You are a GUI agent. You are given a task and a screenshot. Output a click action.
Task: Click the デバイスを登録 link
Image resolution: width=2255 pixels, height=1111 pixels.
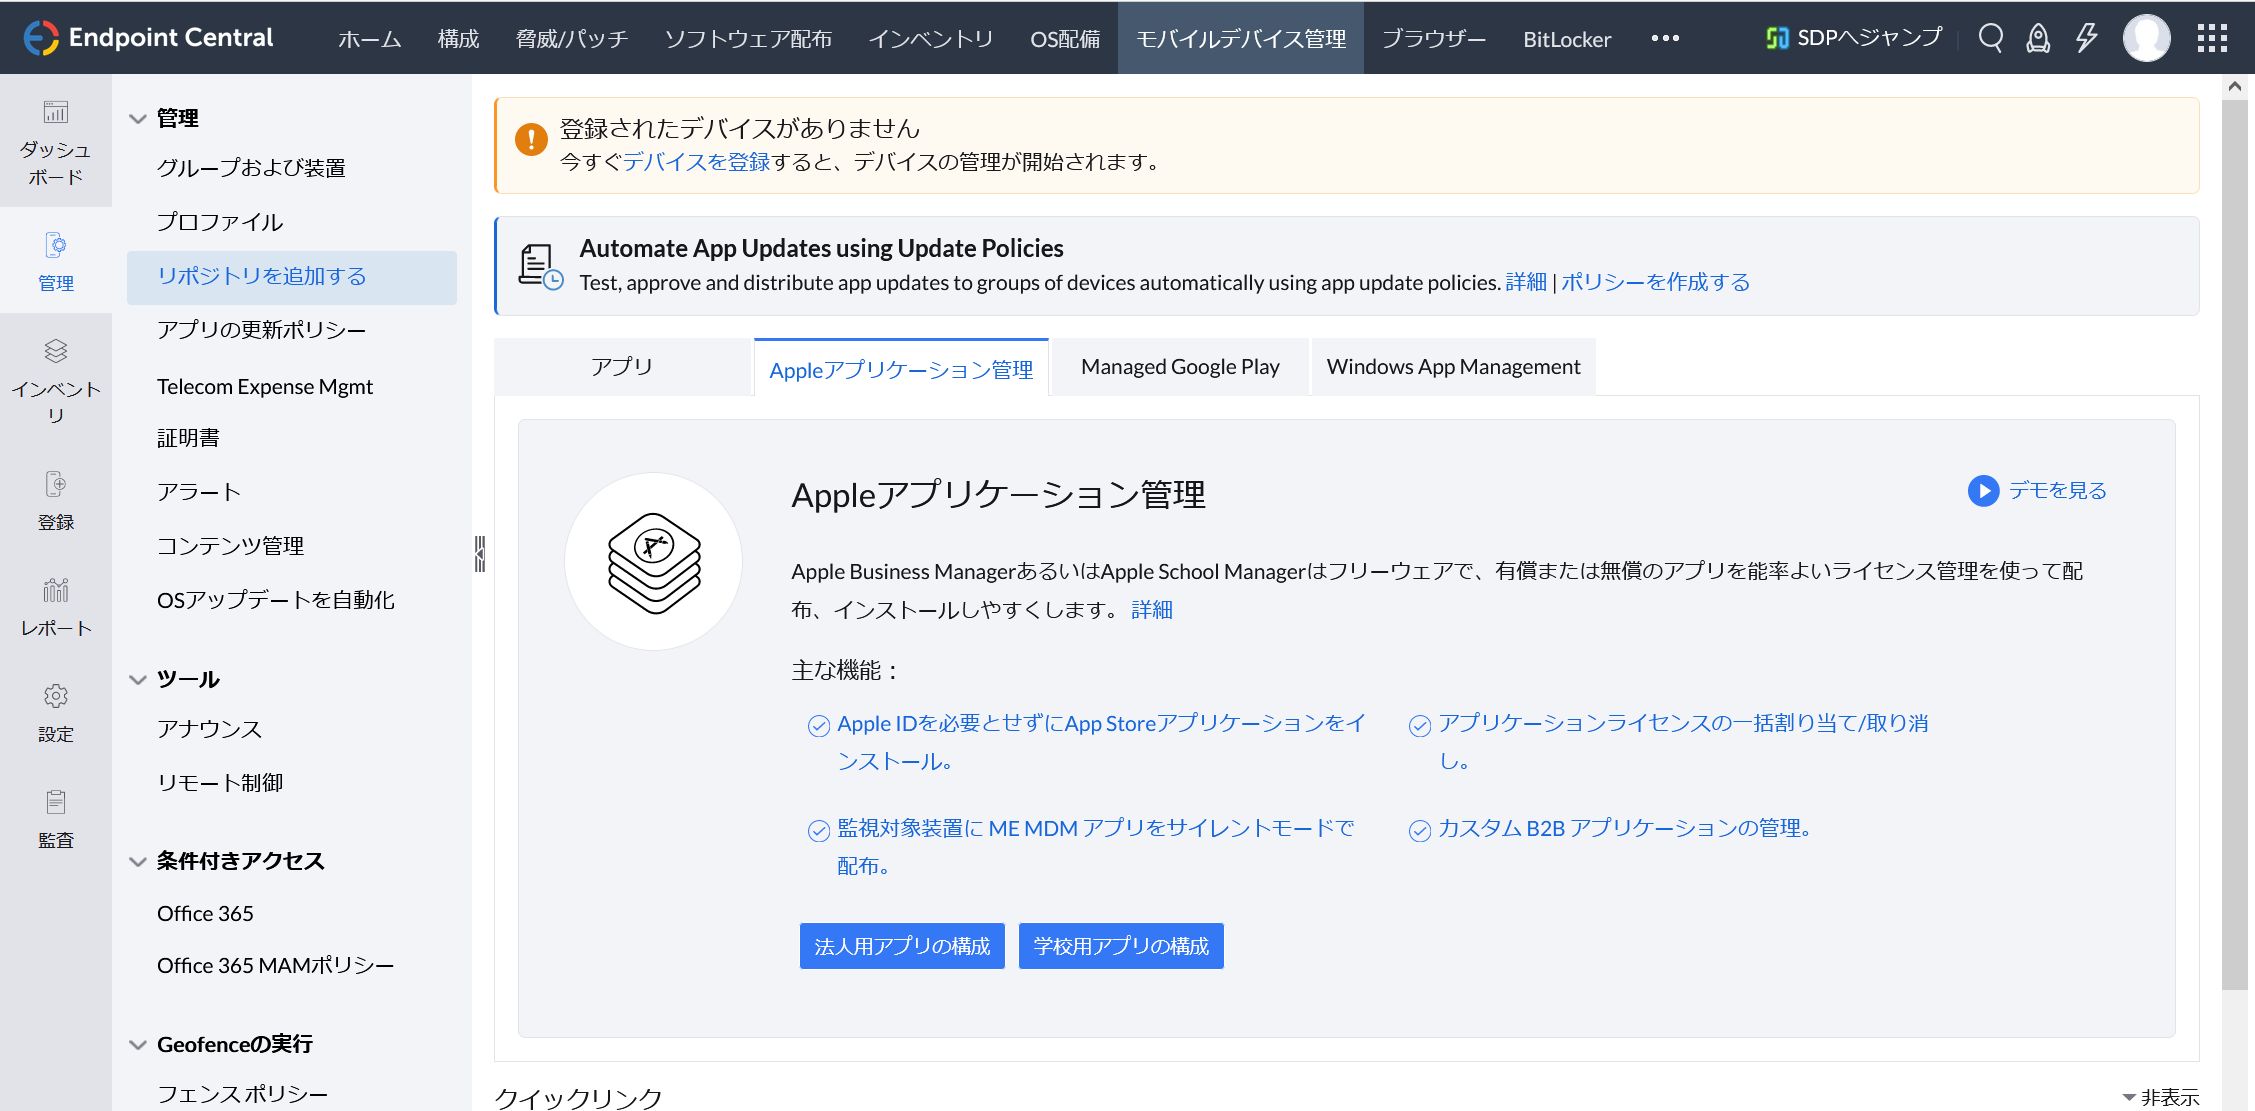[x=696, y=162]
